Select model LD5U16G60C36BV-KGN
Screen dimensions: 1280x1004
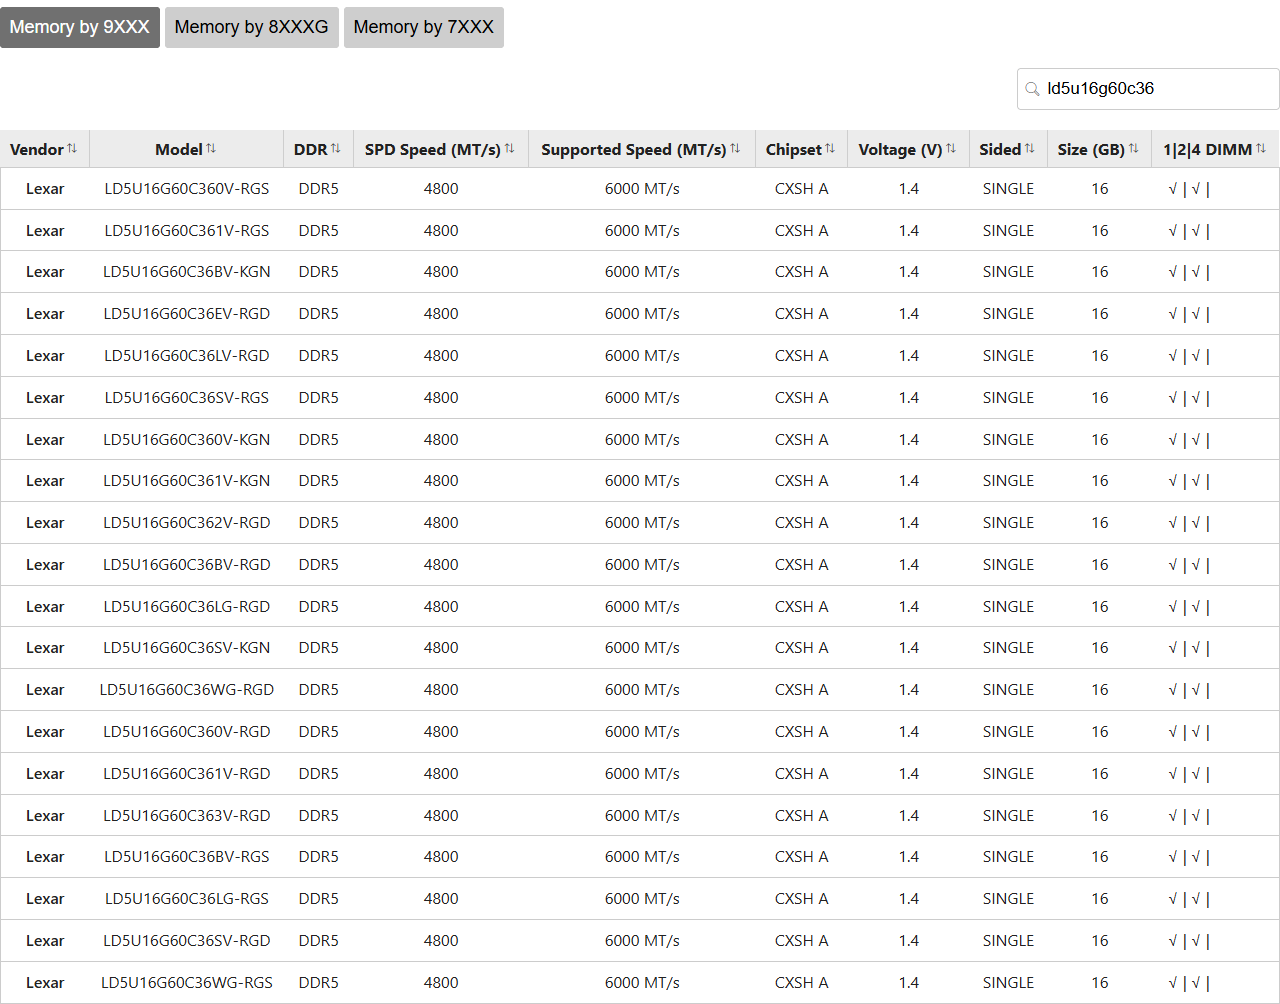tap(187, 272)
